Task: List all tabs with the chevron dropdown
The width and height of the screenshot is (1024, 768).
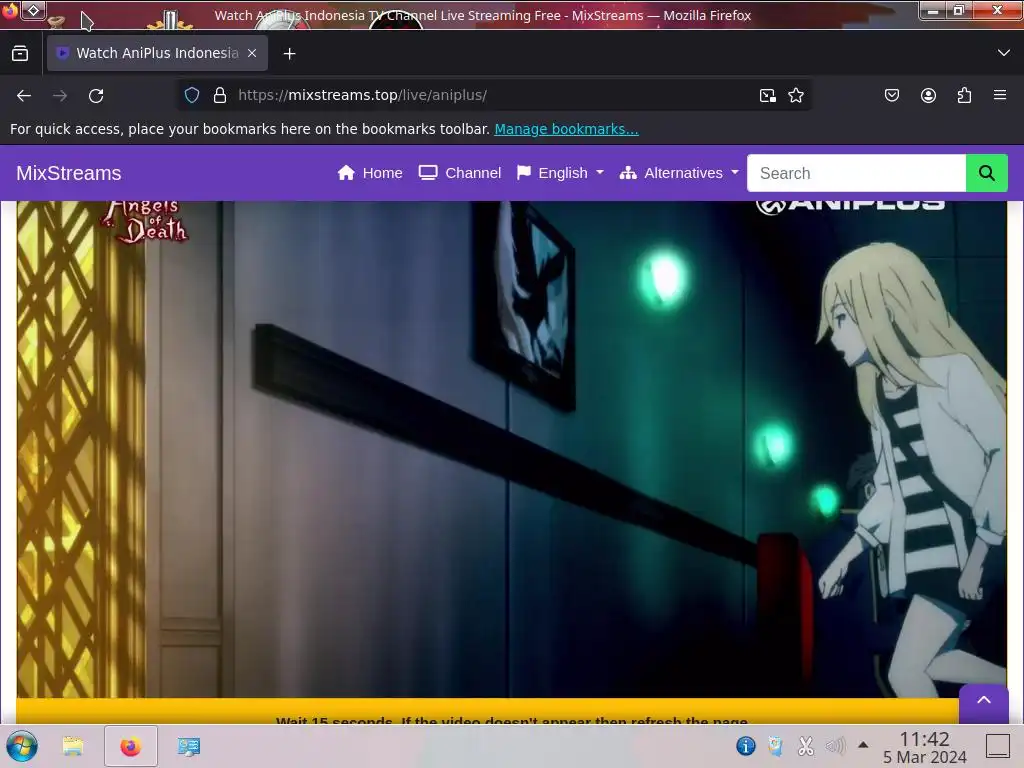Action: pos(1004,53)
